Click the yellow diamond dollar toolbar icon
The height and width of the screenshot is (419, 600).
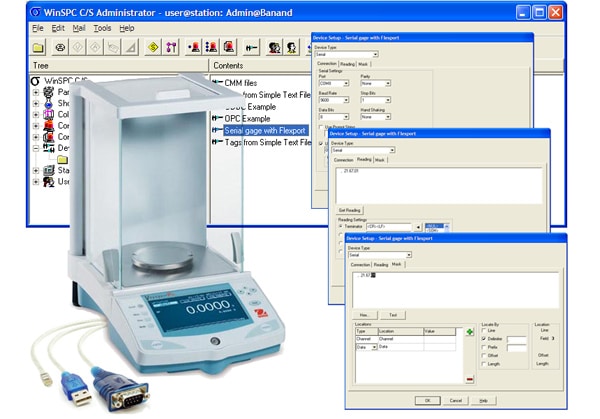[152, 47]
